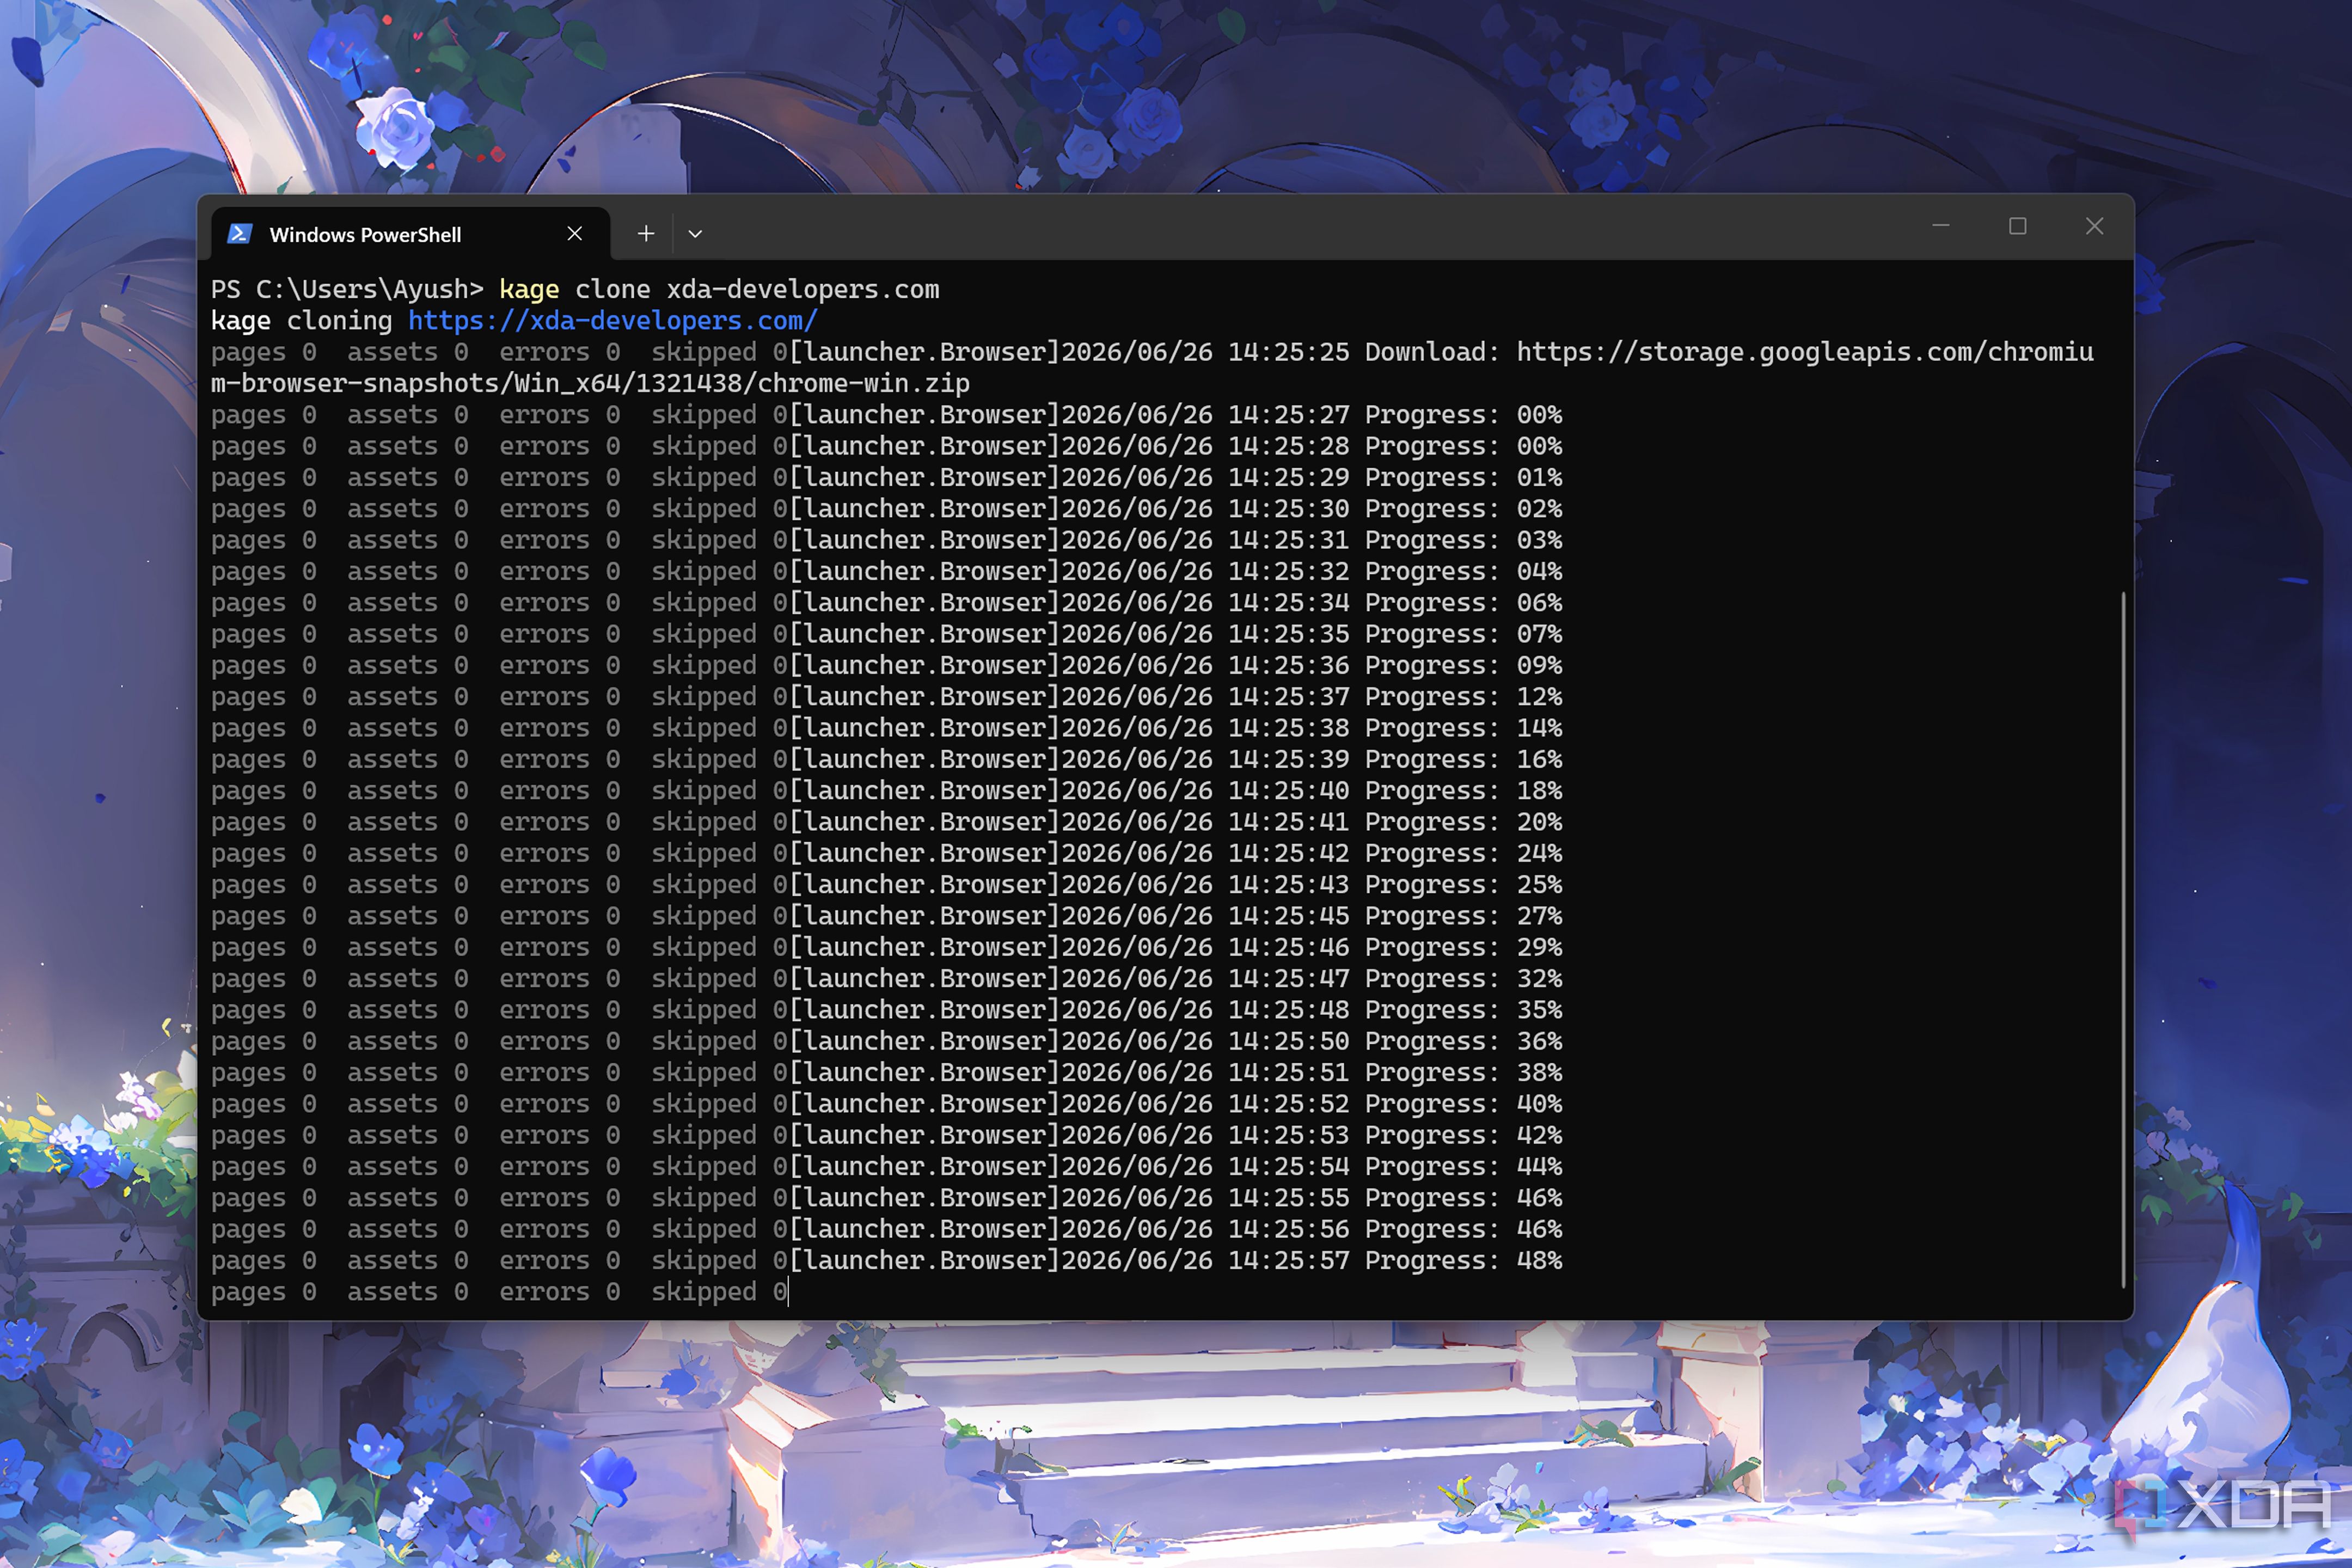Image resolution: width=2352 pixels, height=1568 pixels.
Task: Click the 14:25:45 timestamp in the log
Action: coord(1288,915)
